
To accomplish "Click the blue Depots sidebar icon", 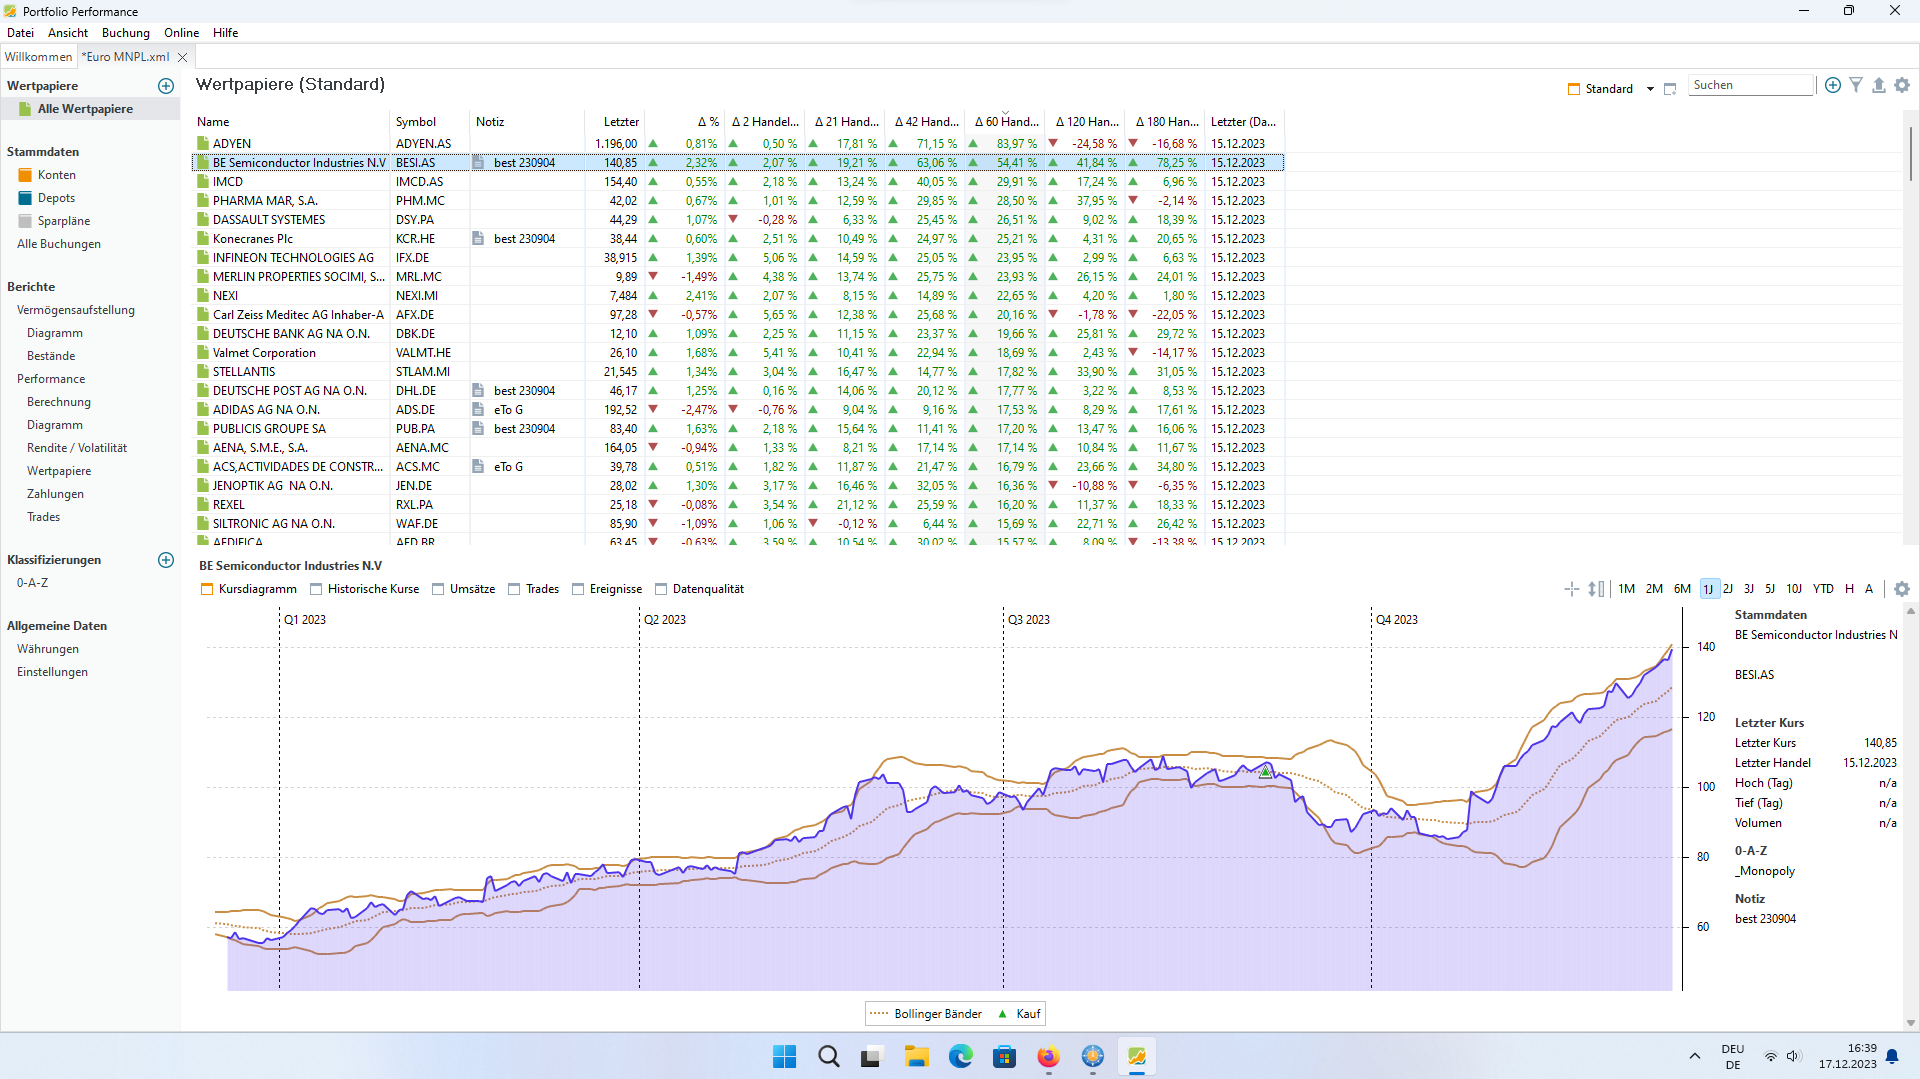I will [x=25, y=198].
